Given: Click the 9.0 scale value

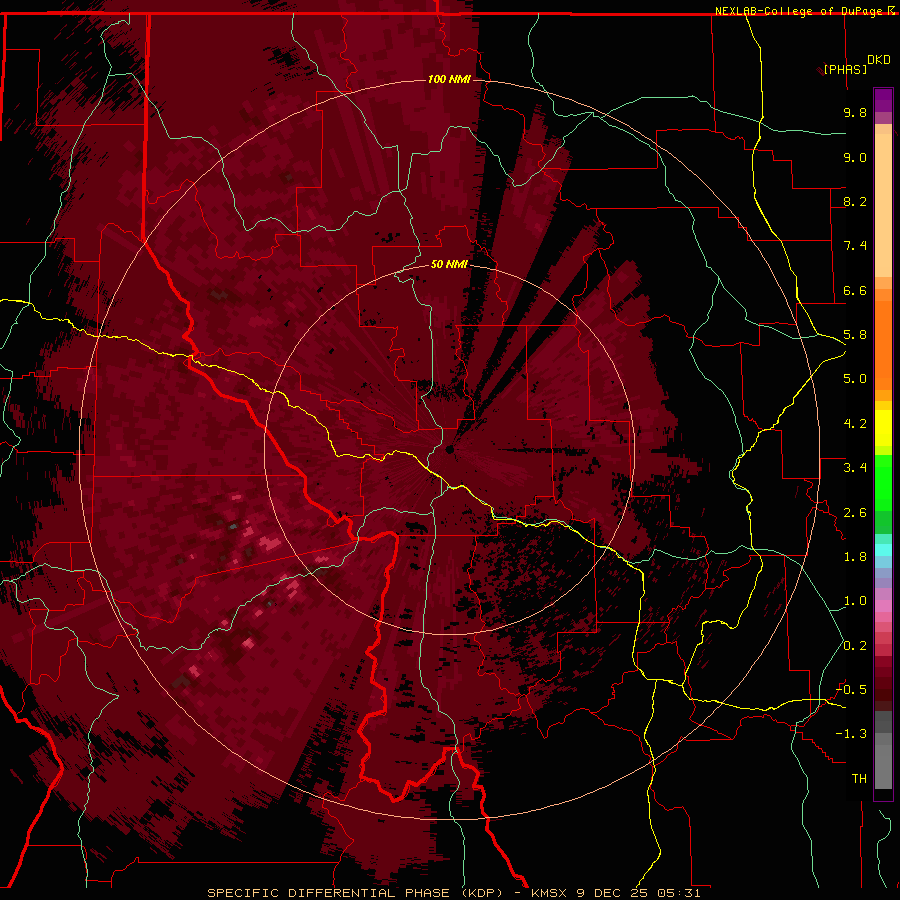Looking at the screenshot, I should 855,157.
